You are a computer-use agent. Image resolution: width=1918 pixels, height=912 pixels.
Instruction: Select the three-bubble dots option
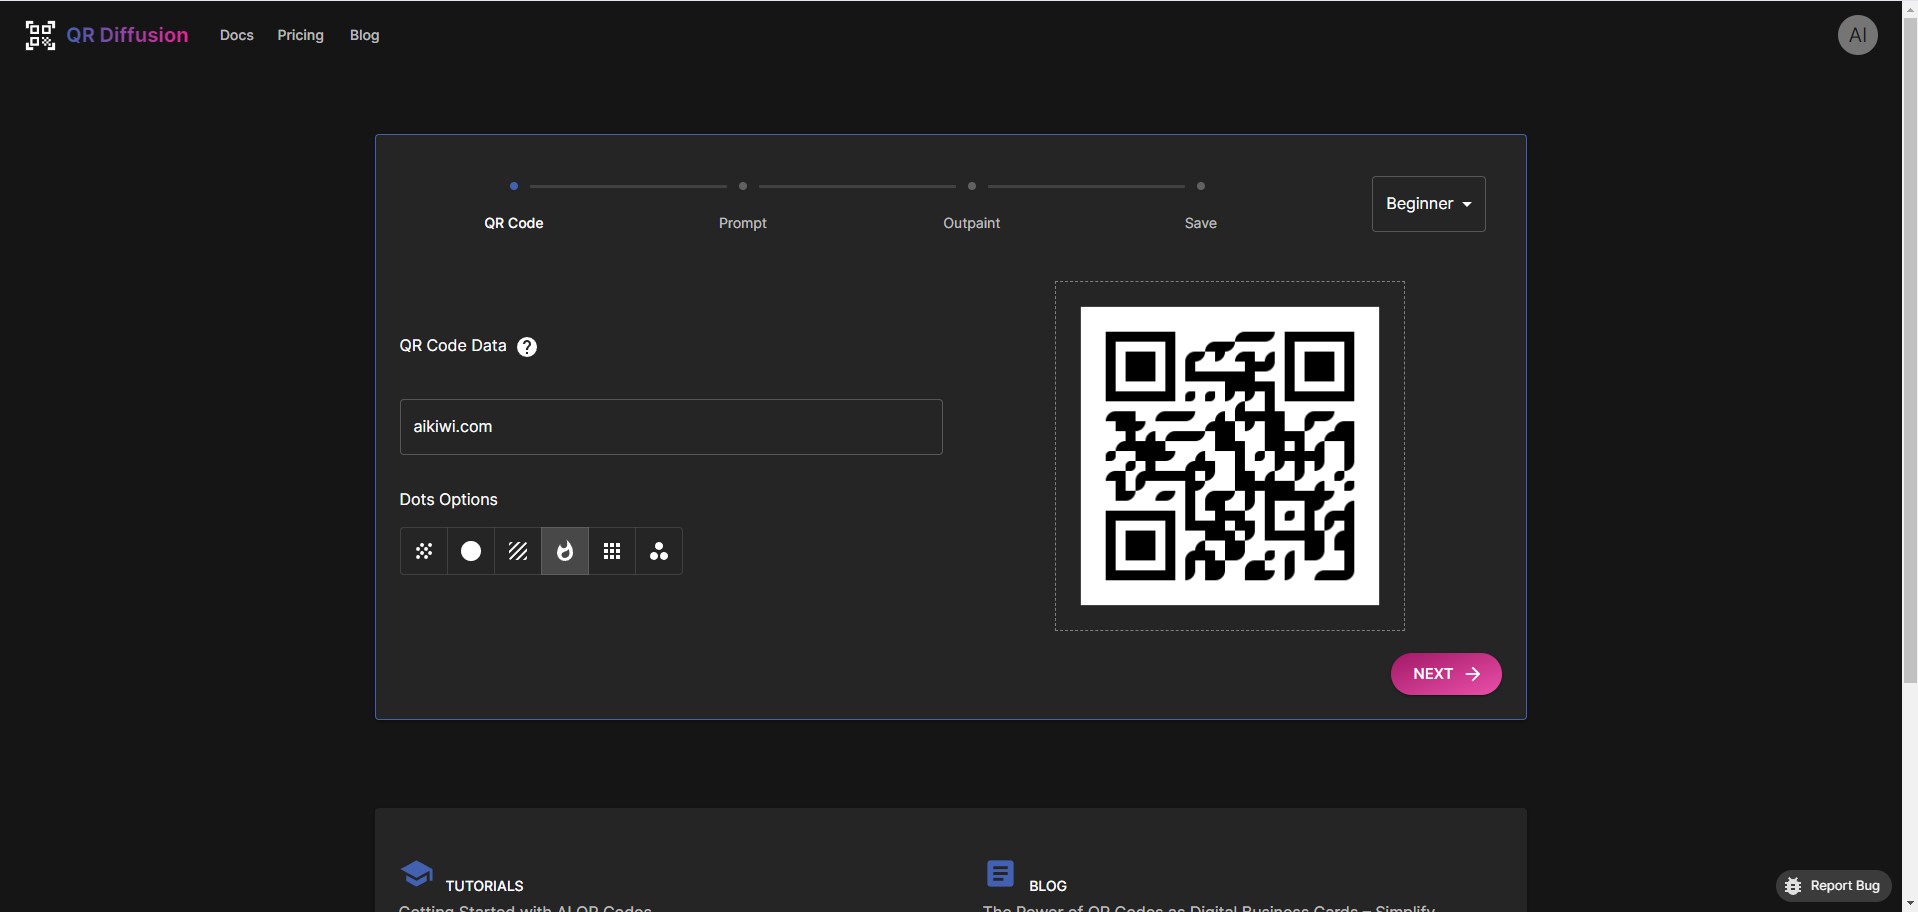click(659, 551)
